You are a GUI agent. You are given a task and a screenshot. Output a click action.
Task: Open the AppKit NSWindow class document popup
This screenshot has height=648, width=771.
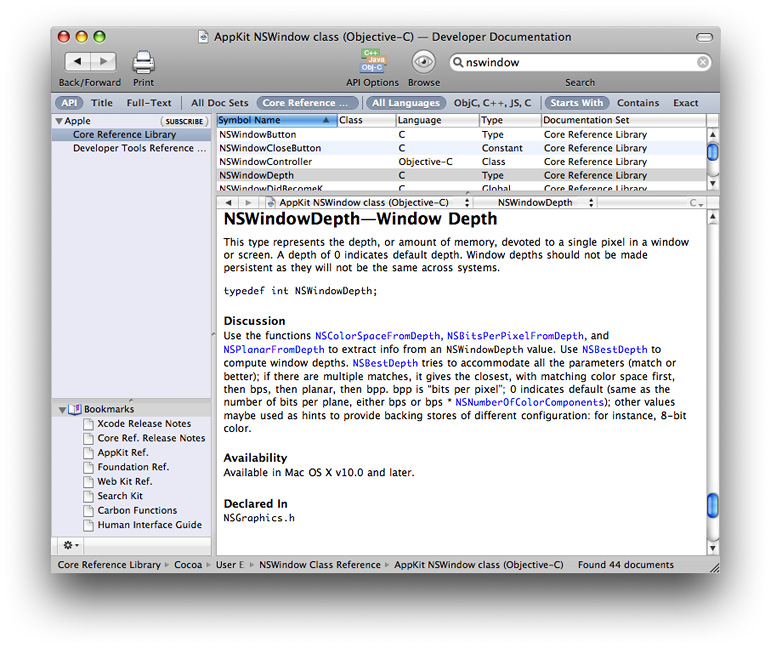368,203
